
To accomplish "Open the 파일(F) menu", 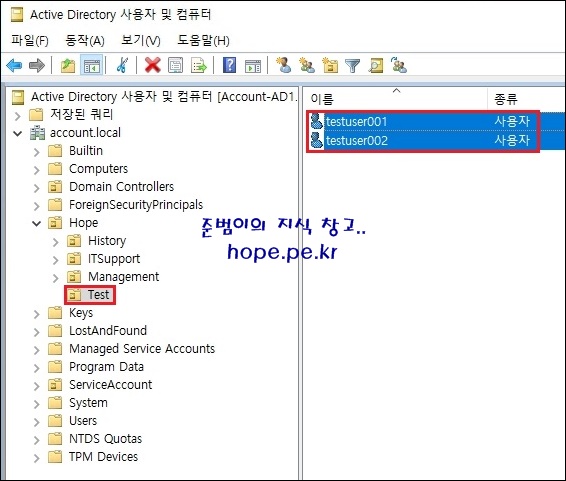I will coord(30,40).
